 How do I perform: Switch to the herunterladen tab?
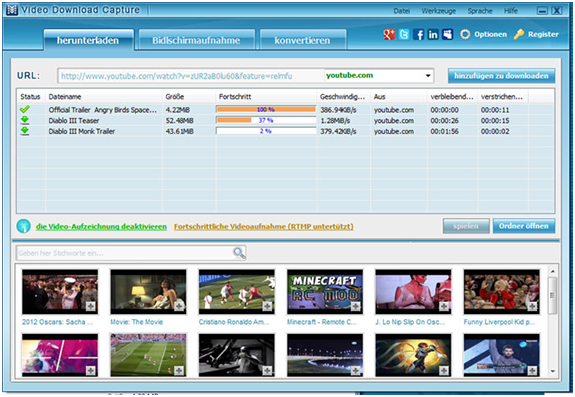[88, 40]
